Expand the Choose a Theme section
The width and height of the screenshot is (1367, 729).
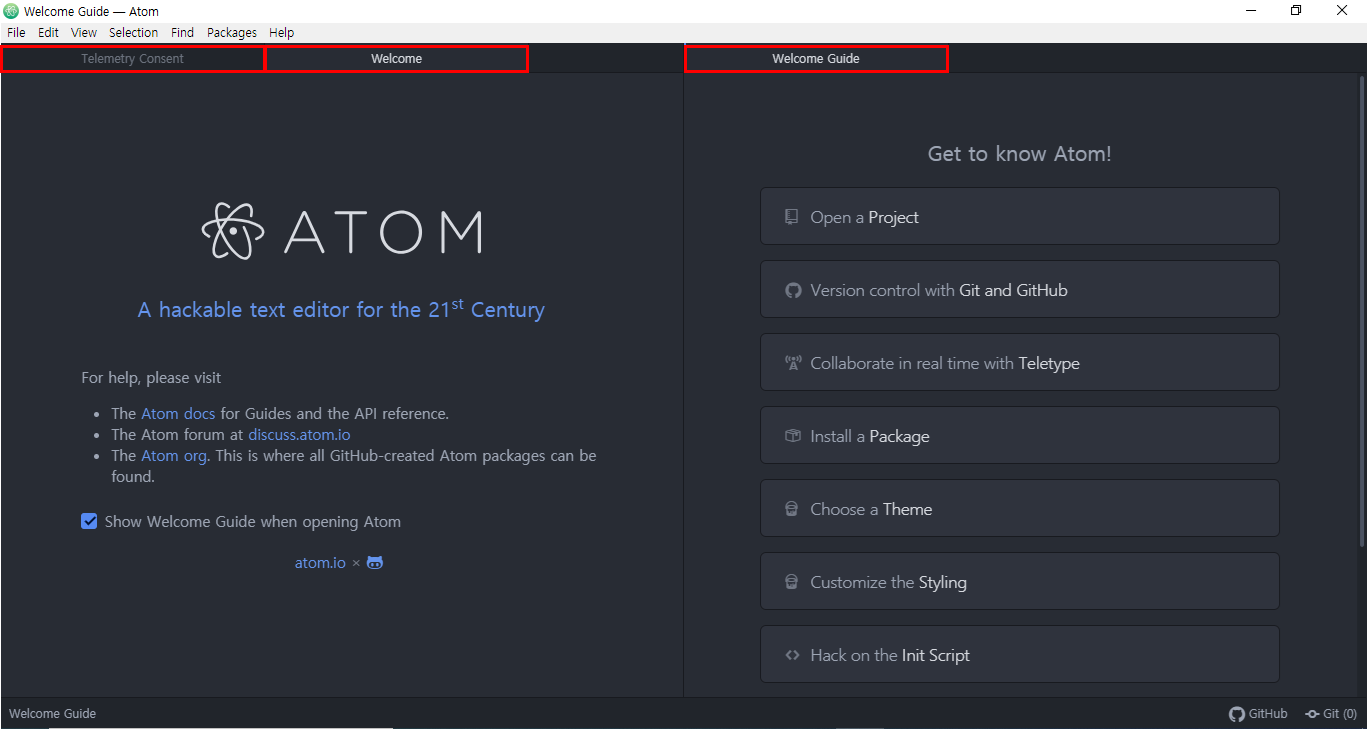[x=1019, y=508]
